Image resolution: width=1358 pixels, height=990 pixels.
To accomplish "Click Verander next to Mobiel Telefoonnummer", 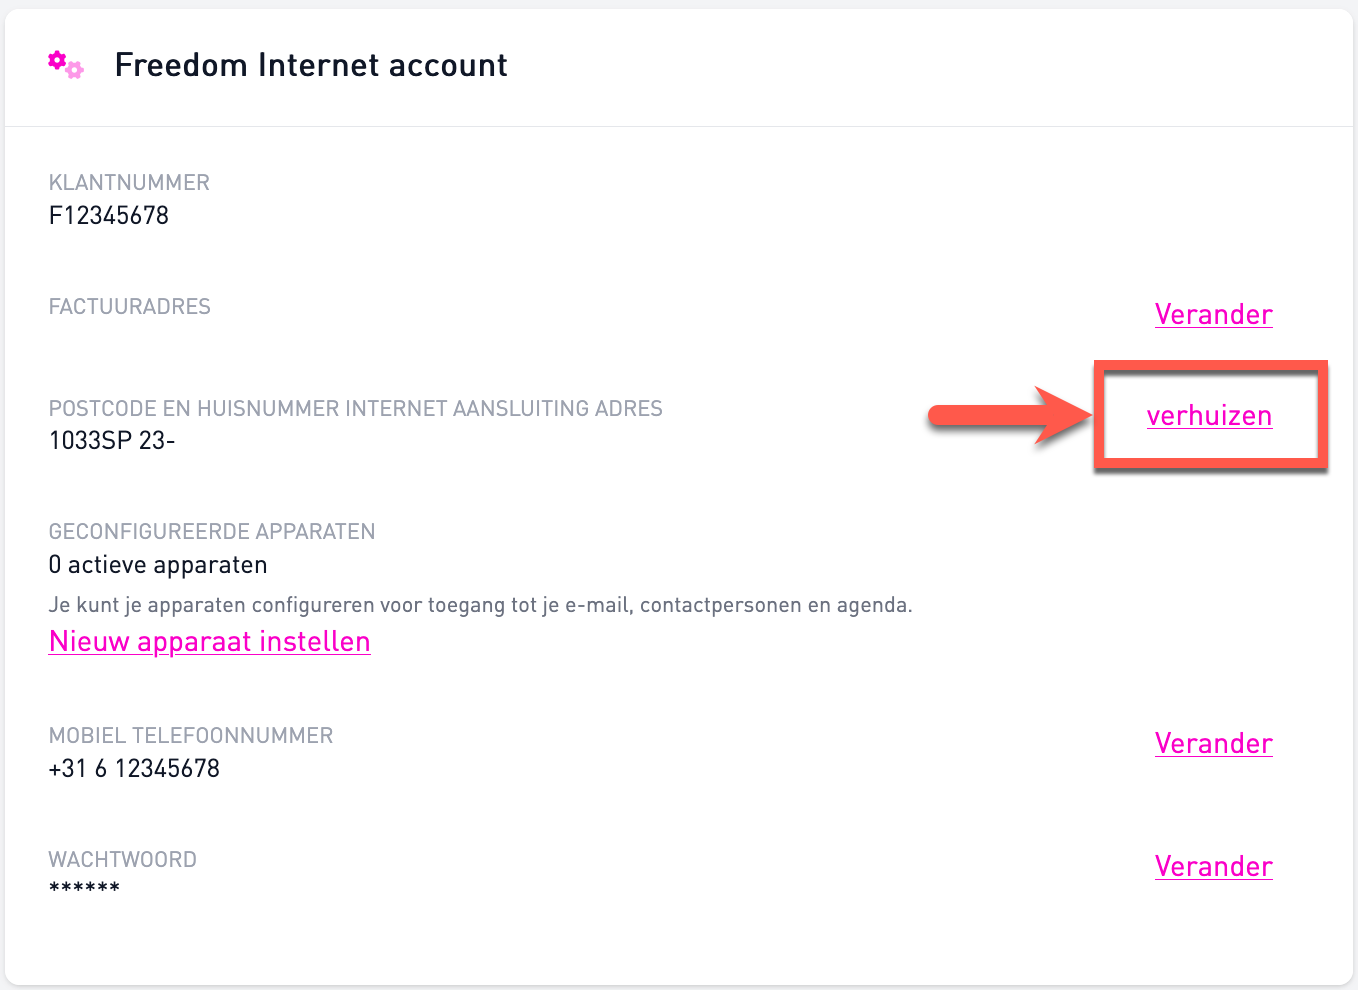I will click(1213, 743).
